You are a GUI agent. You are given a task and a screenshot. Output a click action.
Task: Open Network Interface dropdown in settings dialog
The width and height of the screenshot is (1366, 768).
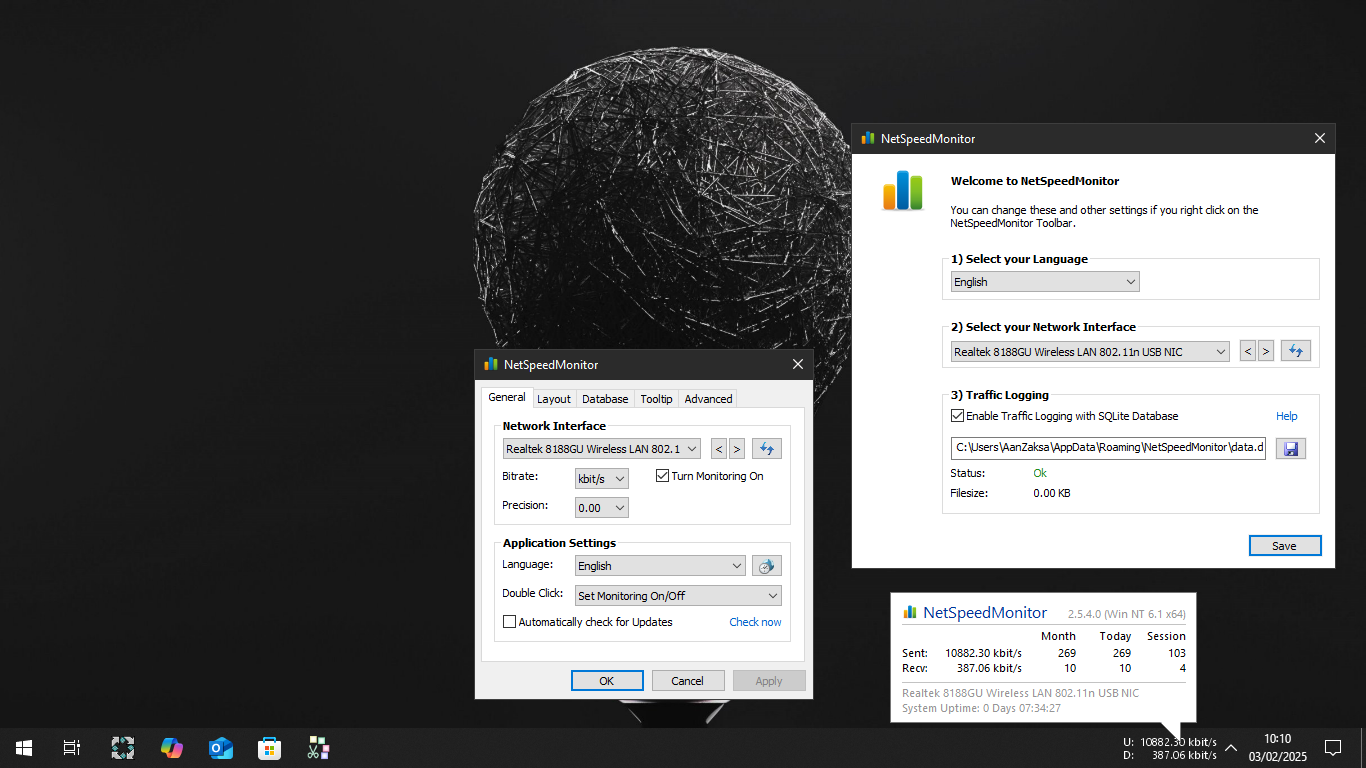[x=601, y=449]
